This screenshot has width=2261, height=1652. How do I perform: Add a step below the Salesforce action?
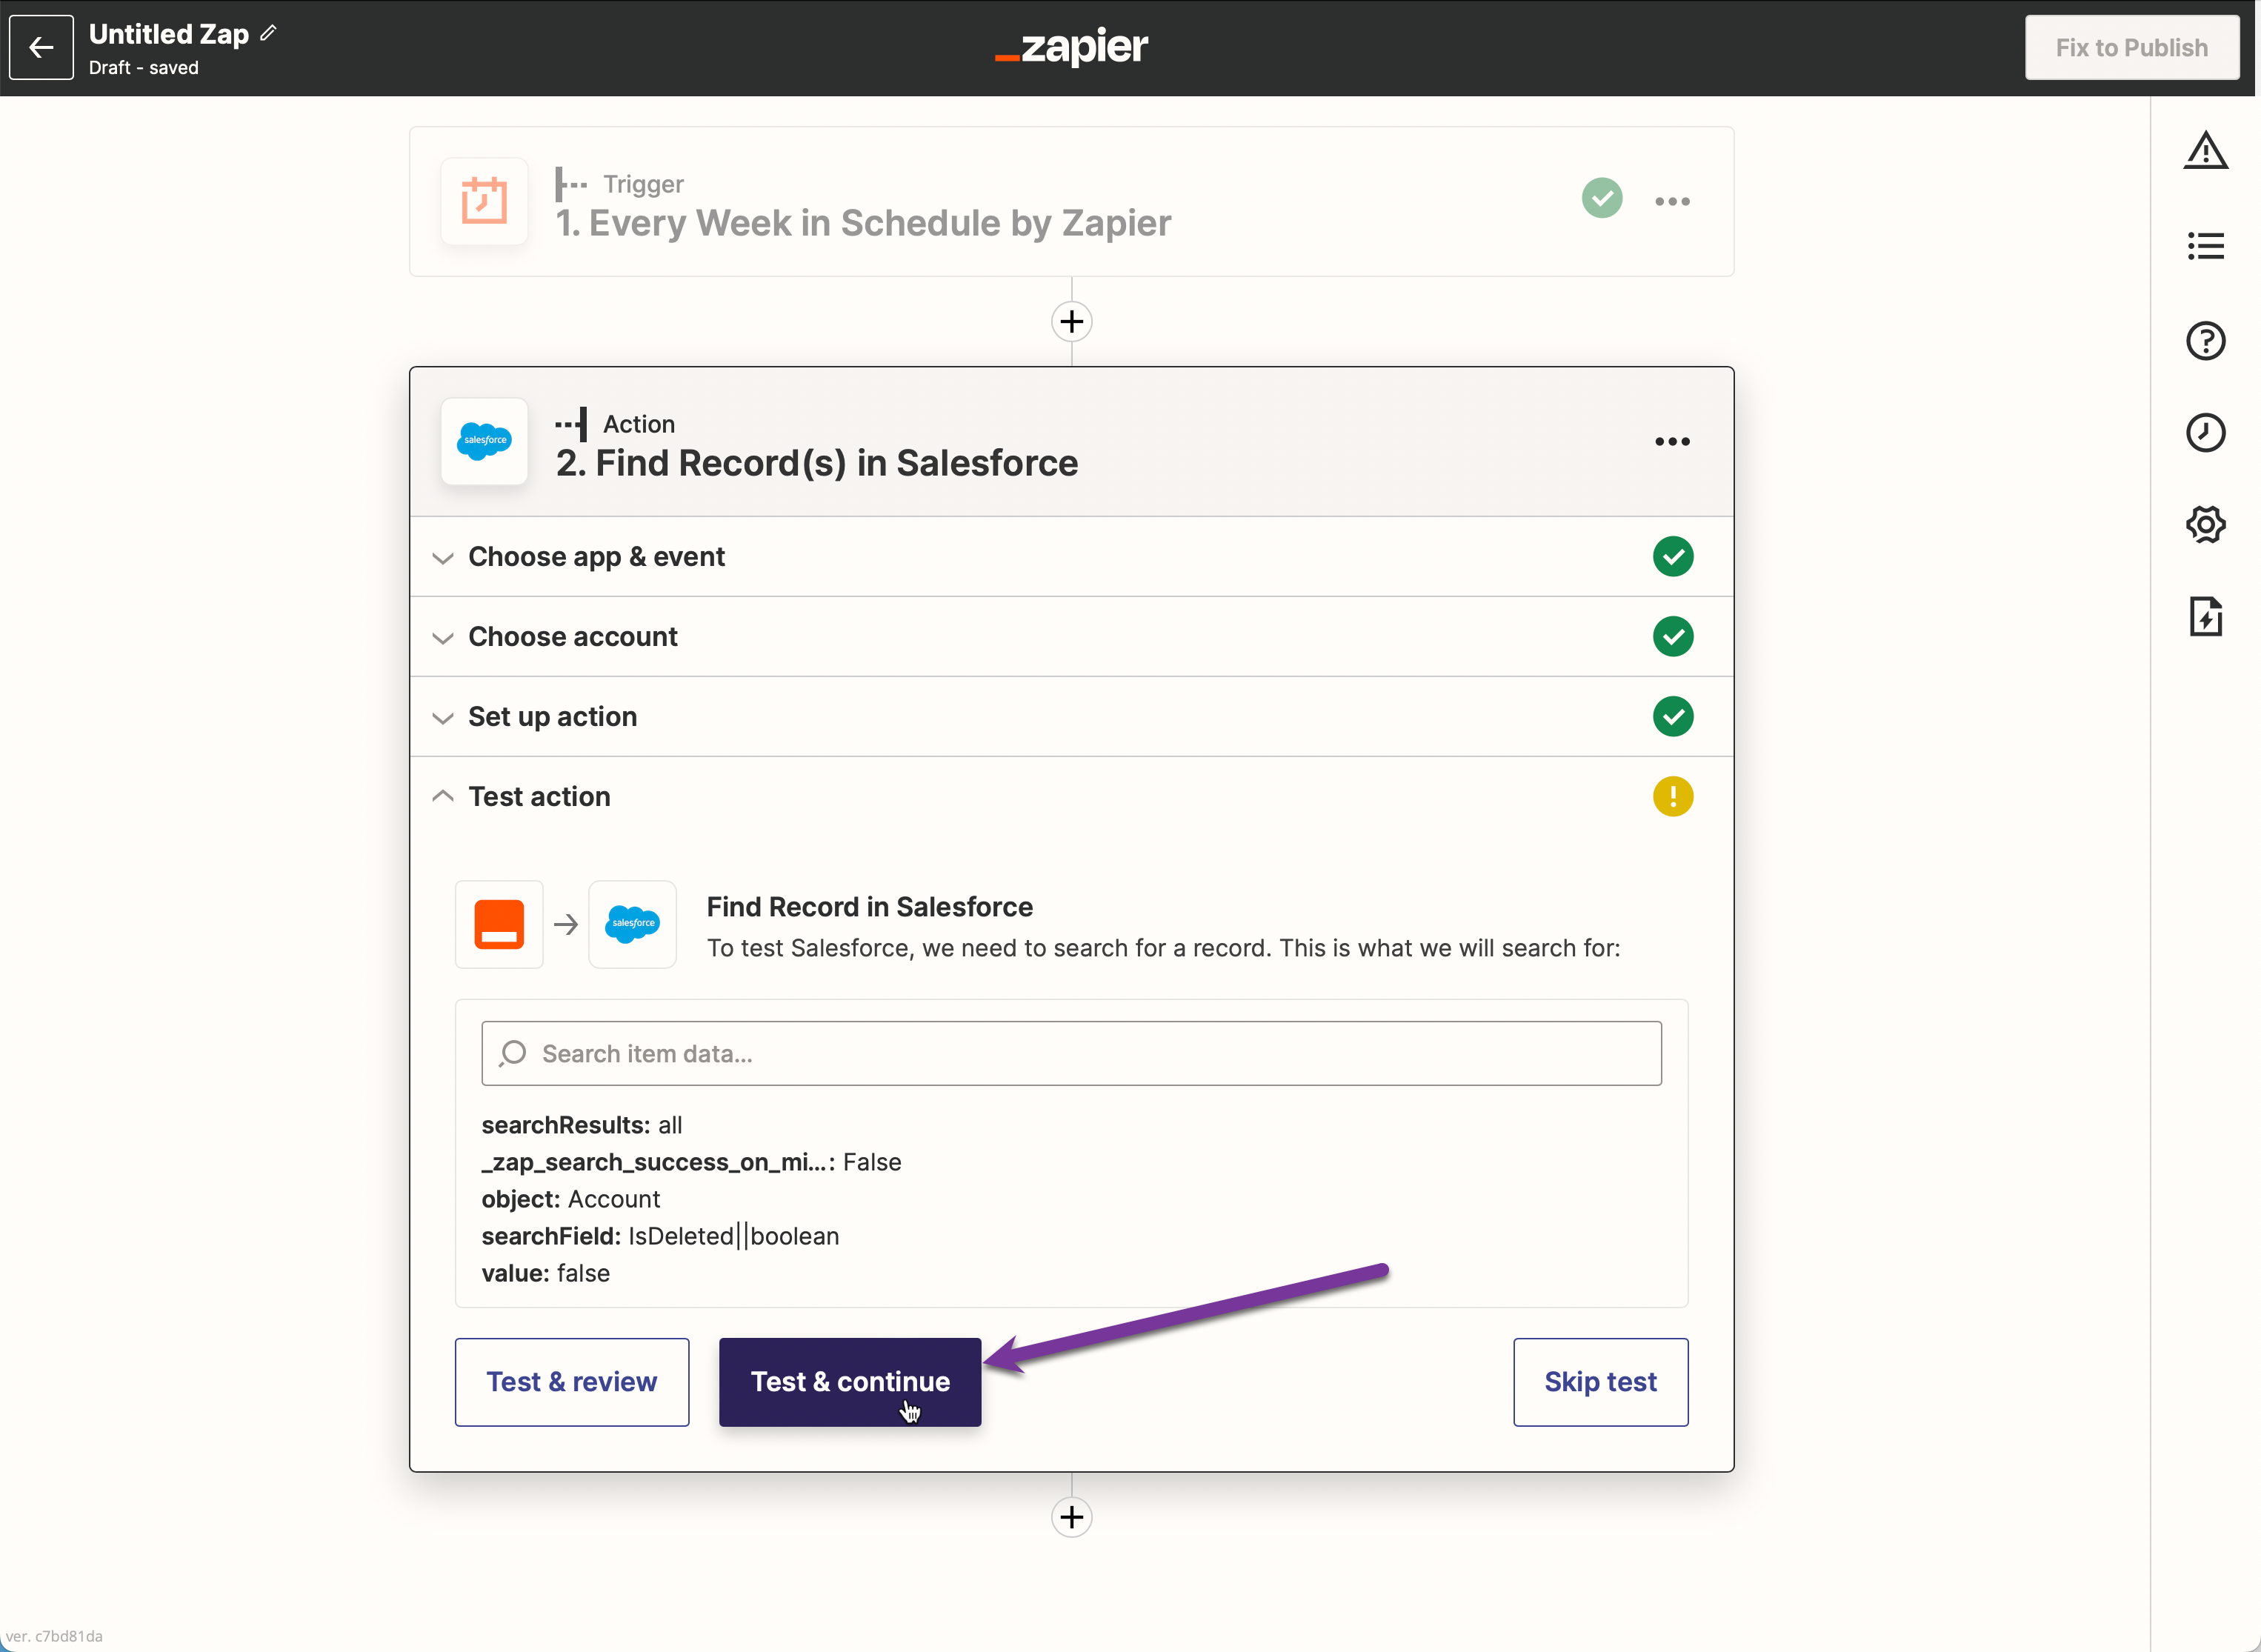tap(1071, 1517)
